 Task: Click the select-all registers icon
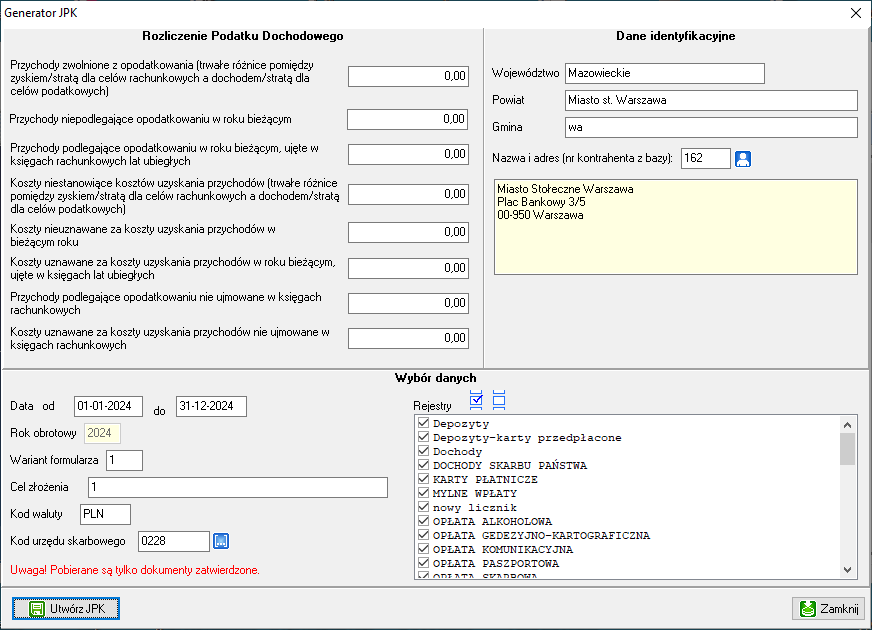(x=476, y=400)
